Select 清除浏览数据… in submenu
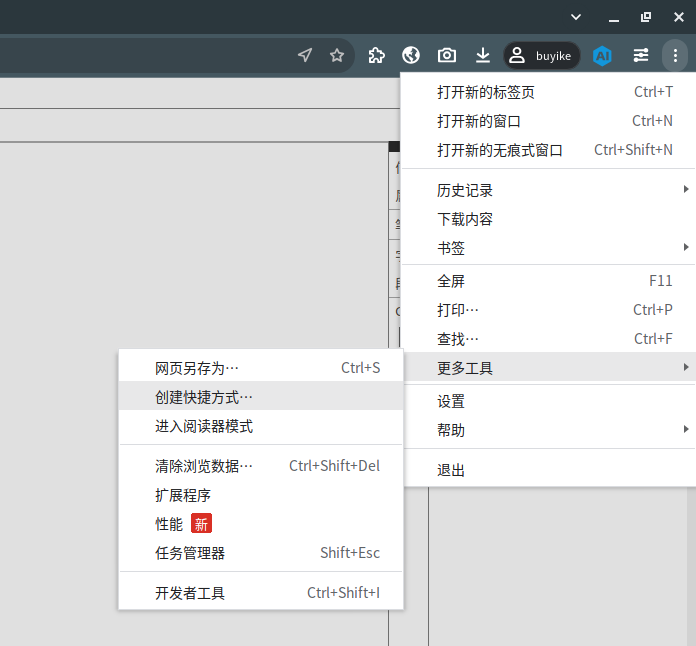This screenshot has width=696, height=646. pos(261,466)
